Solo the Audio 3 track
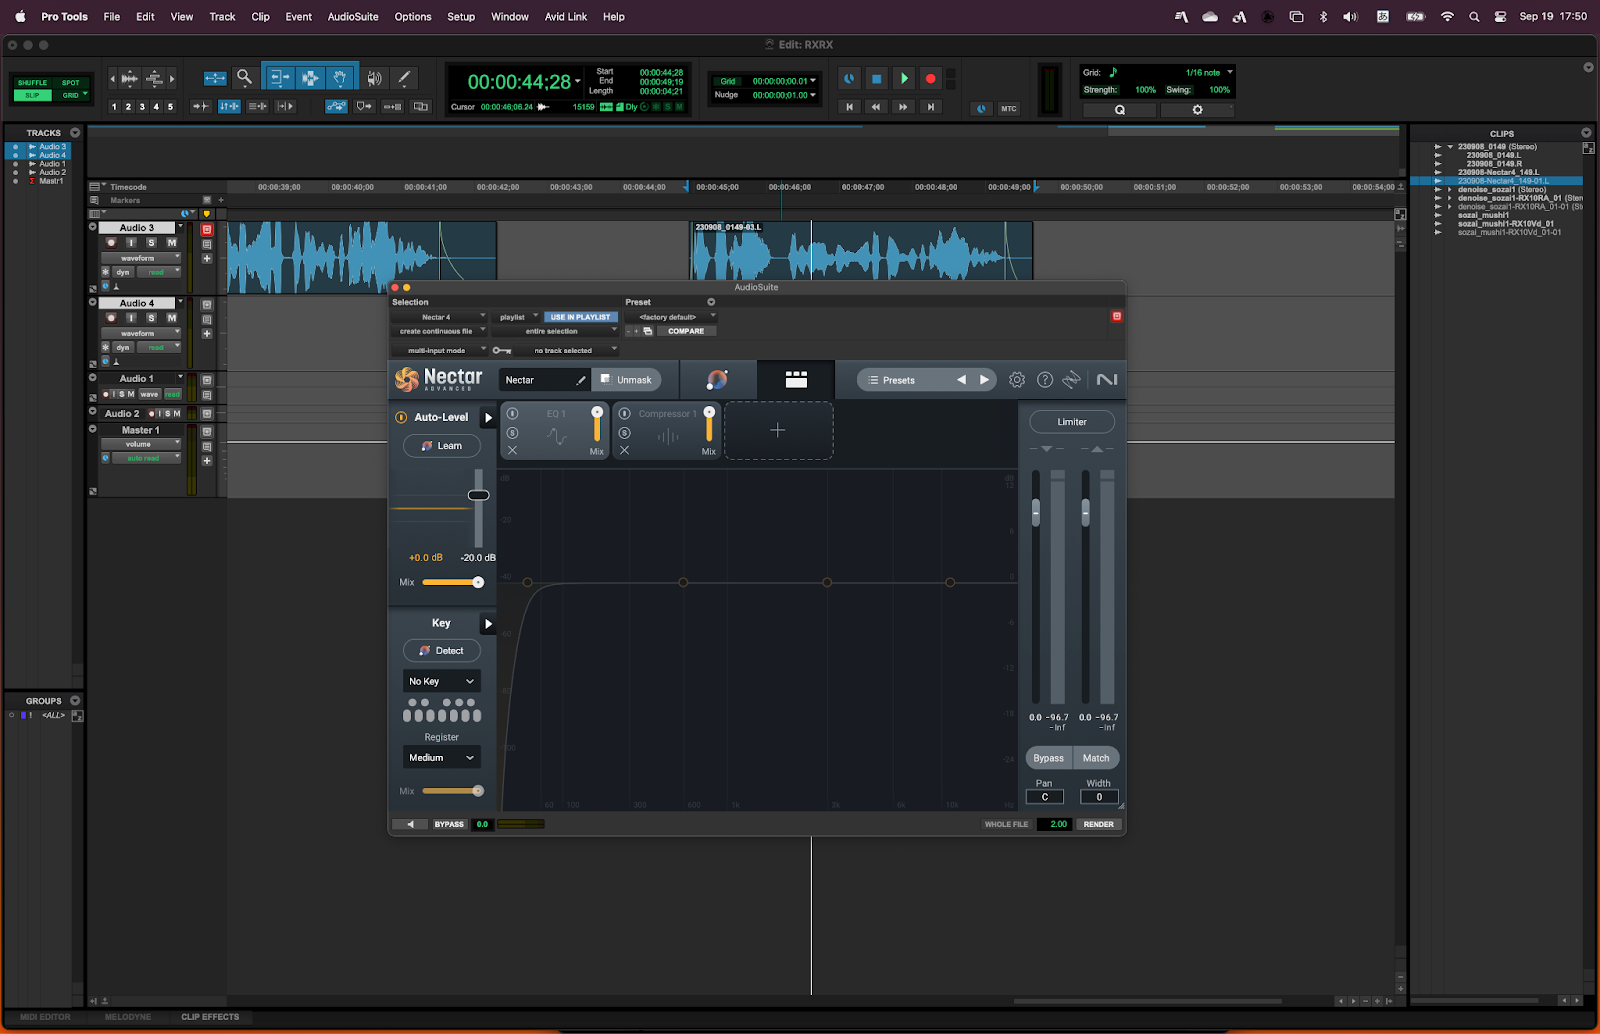 tap(151, 243)
